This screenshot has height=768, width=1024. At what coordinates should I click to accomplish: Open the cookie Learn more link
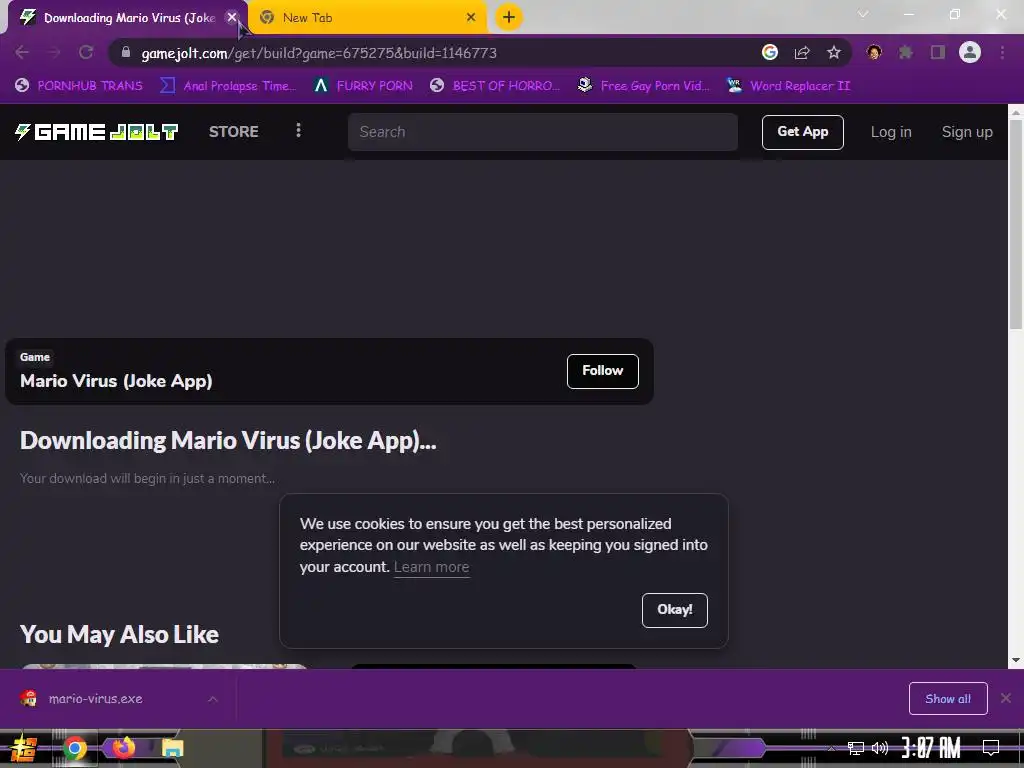[432, 568]
